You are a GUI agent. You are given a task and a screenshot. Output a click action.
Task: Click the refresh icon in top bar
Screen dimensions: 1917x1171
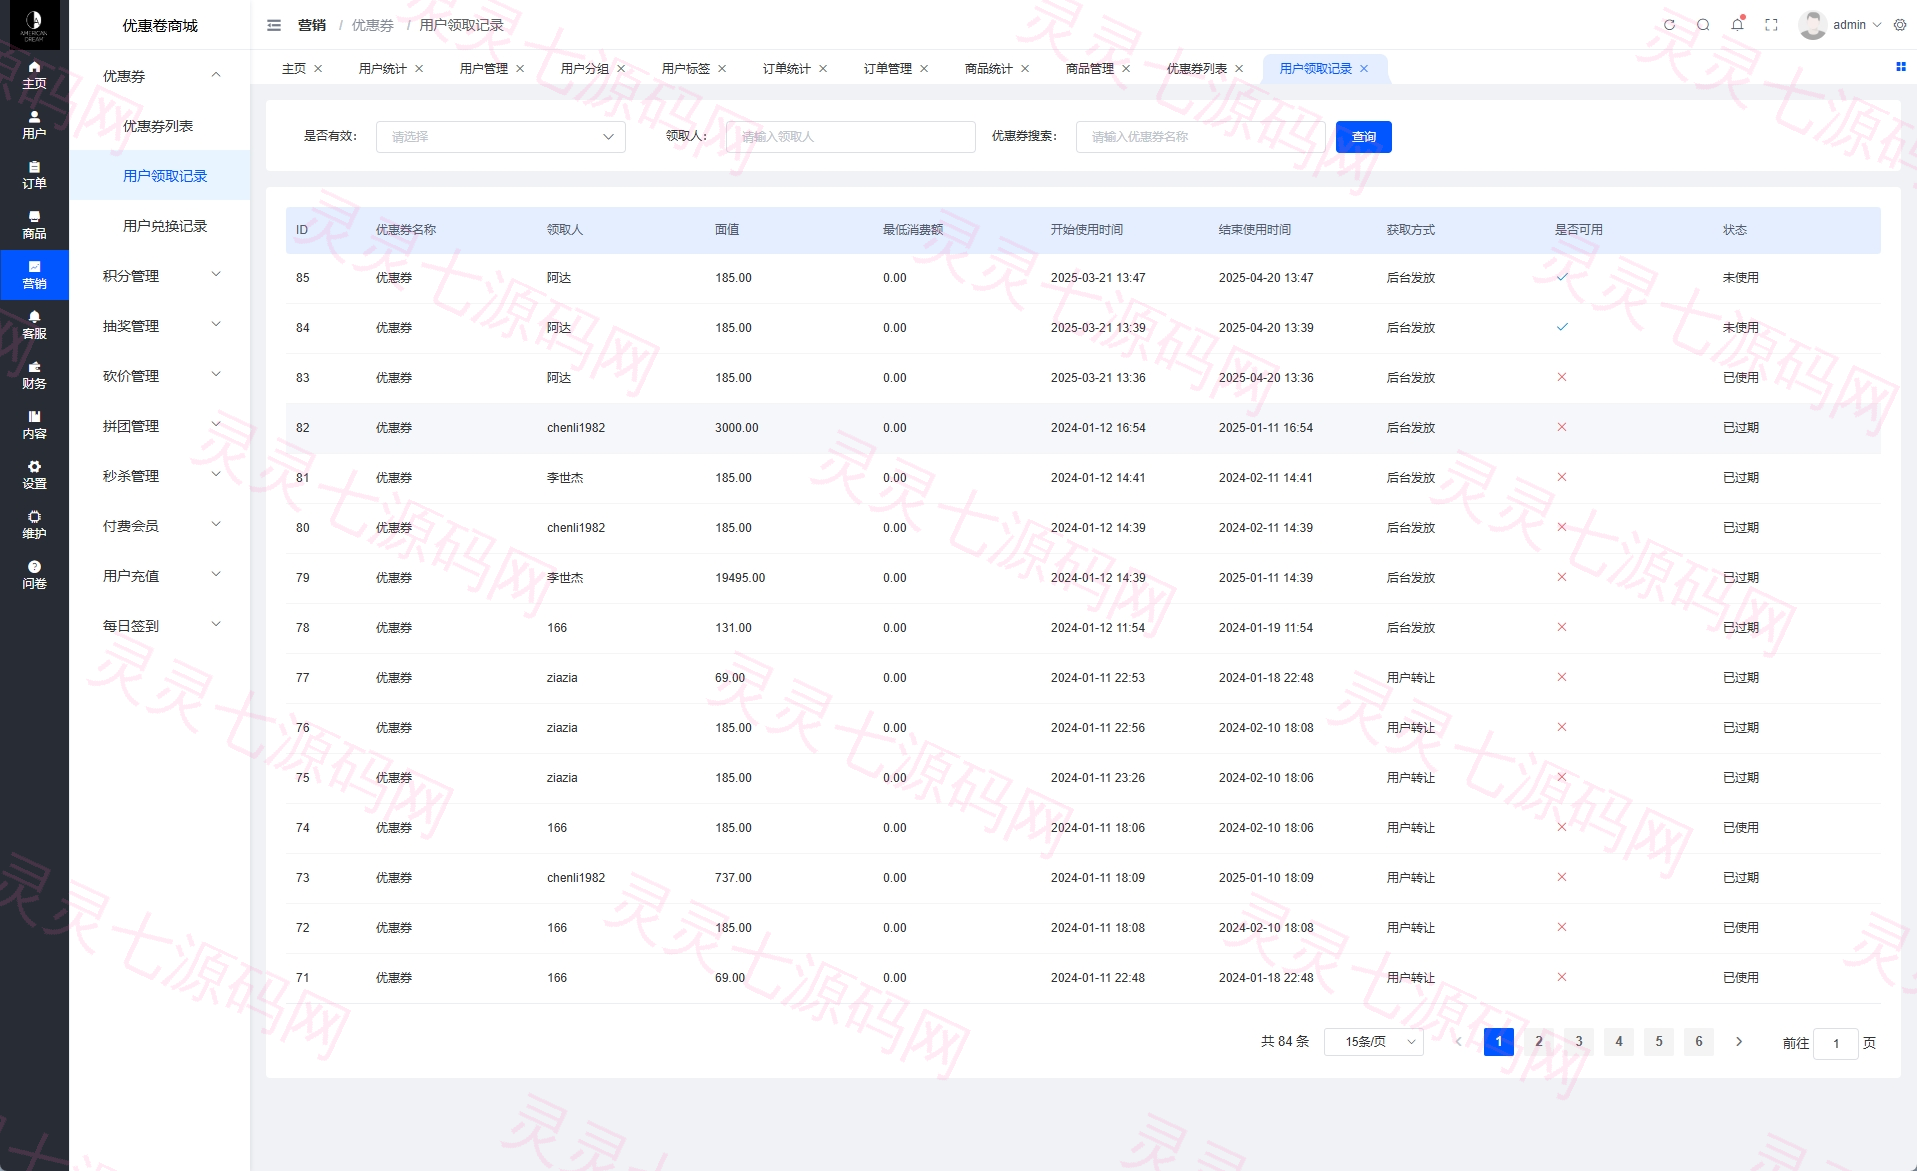(x=1669, y=25)
